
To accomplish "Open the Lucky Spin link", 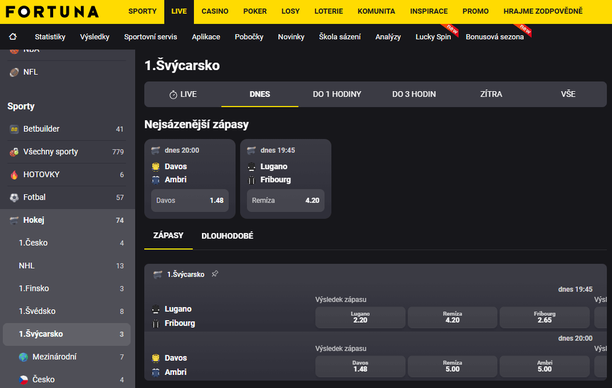I will click(433, 37).
